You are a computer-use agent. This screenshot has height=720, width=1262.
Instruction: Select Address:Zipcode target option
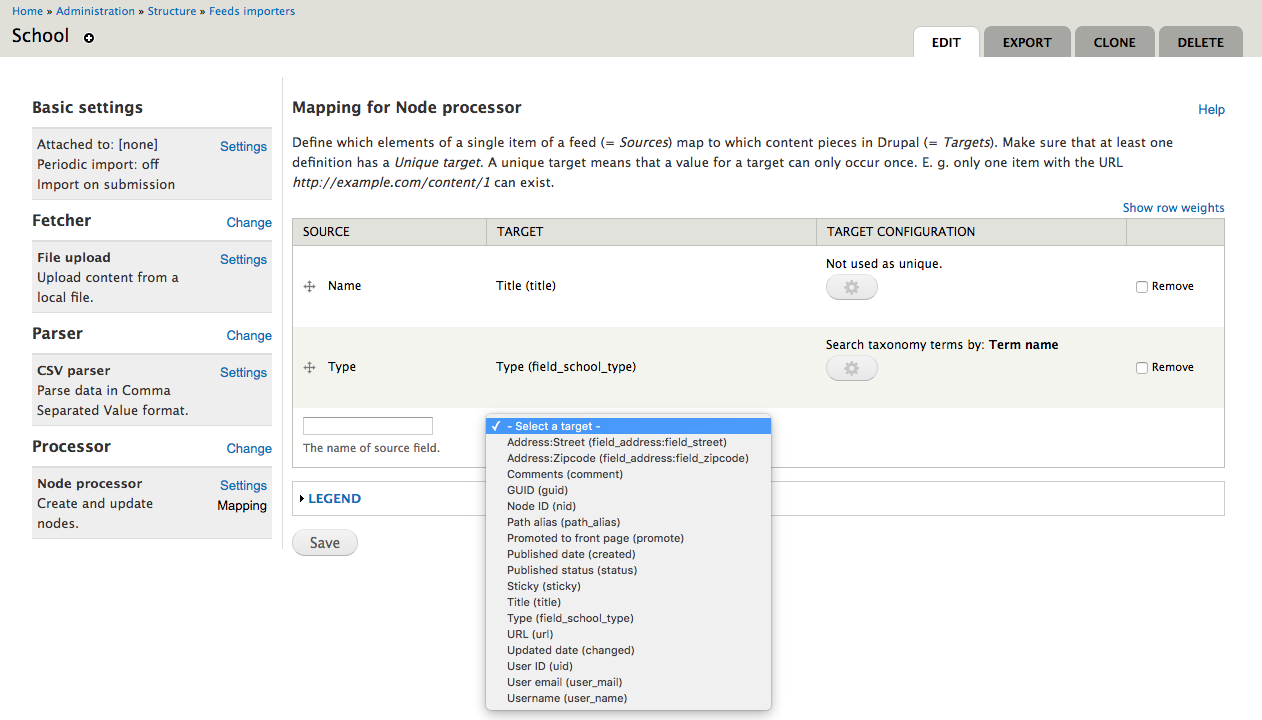pos(628,458)
